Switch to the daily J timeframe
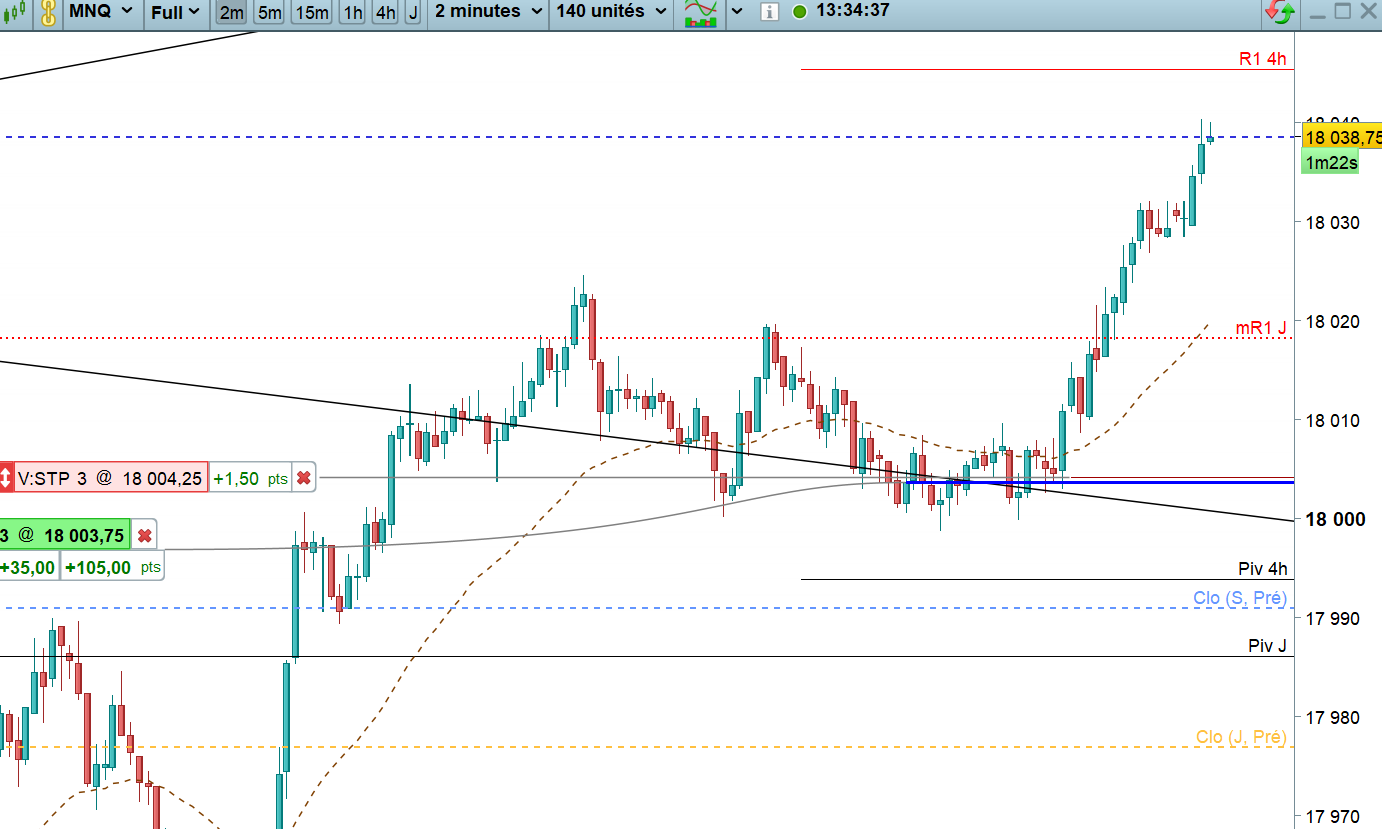 click(412, 12)
